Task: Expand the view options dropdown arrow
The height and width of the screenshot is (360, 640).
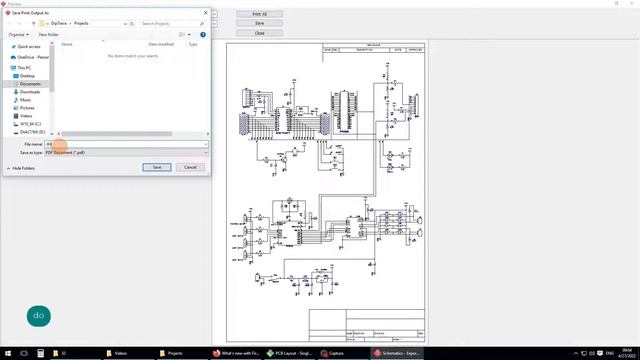Action: pyautogui.click(x=189, y=35)
